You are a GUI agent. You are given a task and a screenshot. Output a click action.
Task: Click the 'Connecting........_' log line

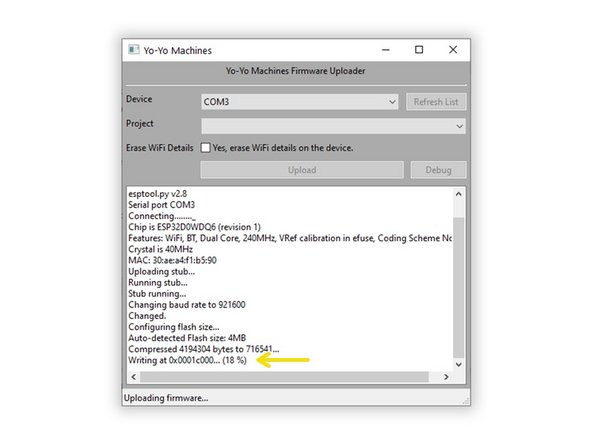[162, 216]
